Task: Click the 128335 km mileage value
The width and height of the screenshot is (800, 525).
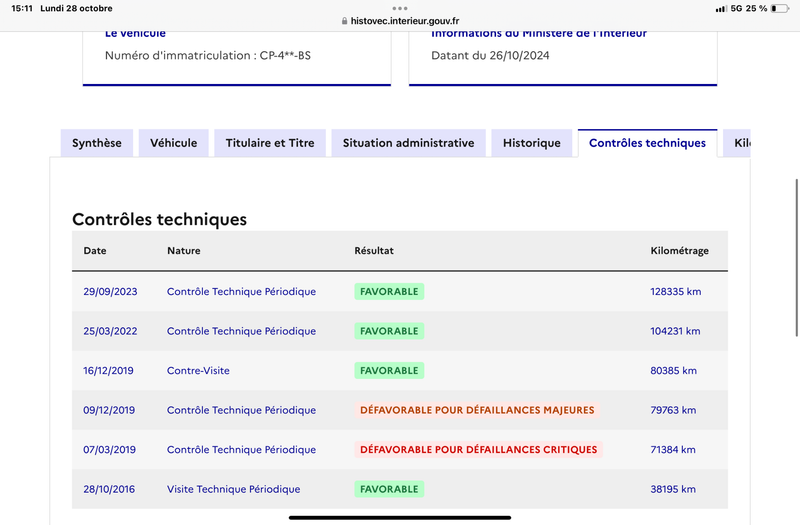Action: (x=676, y=291)
